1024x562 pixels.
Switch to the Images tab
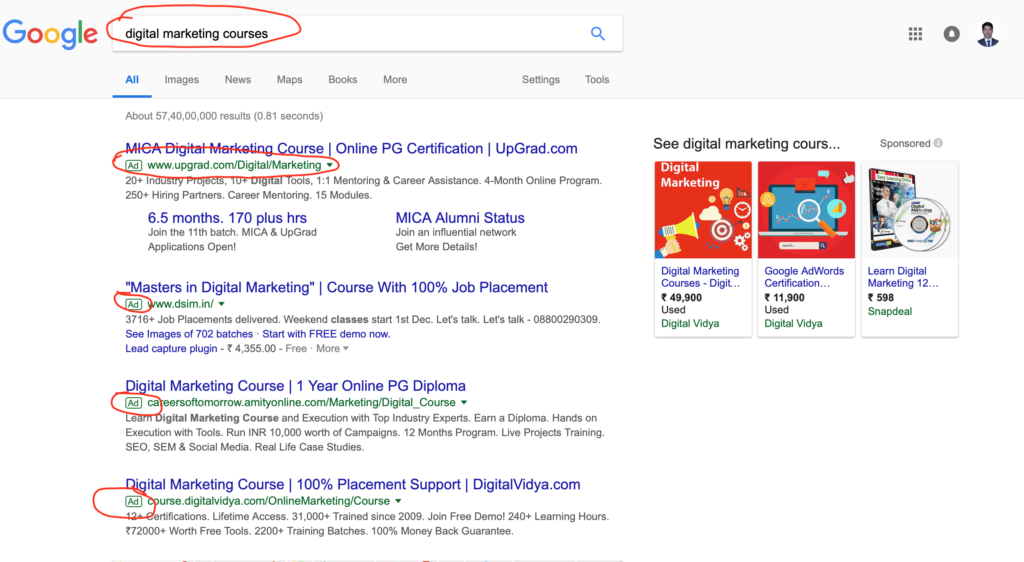[182, 80]
